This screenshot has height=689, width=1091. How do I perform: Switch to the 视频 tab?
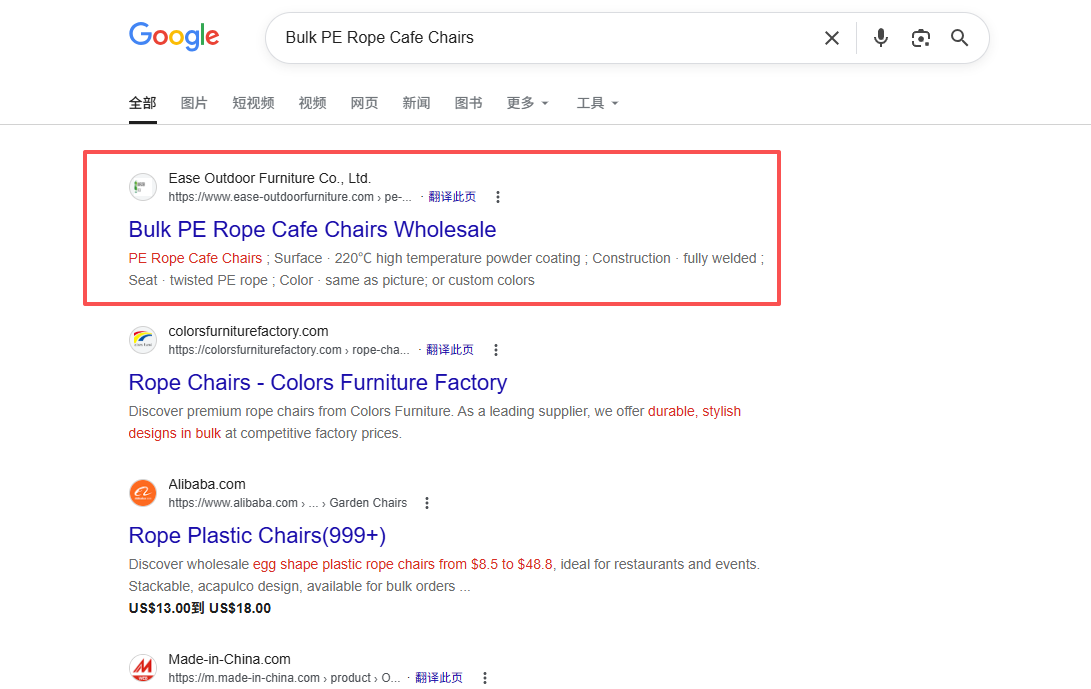tap(312, 103)
